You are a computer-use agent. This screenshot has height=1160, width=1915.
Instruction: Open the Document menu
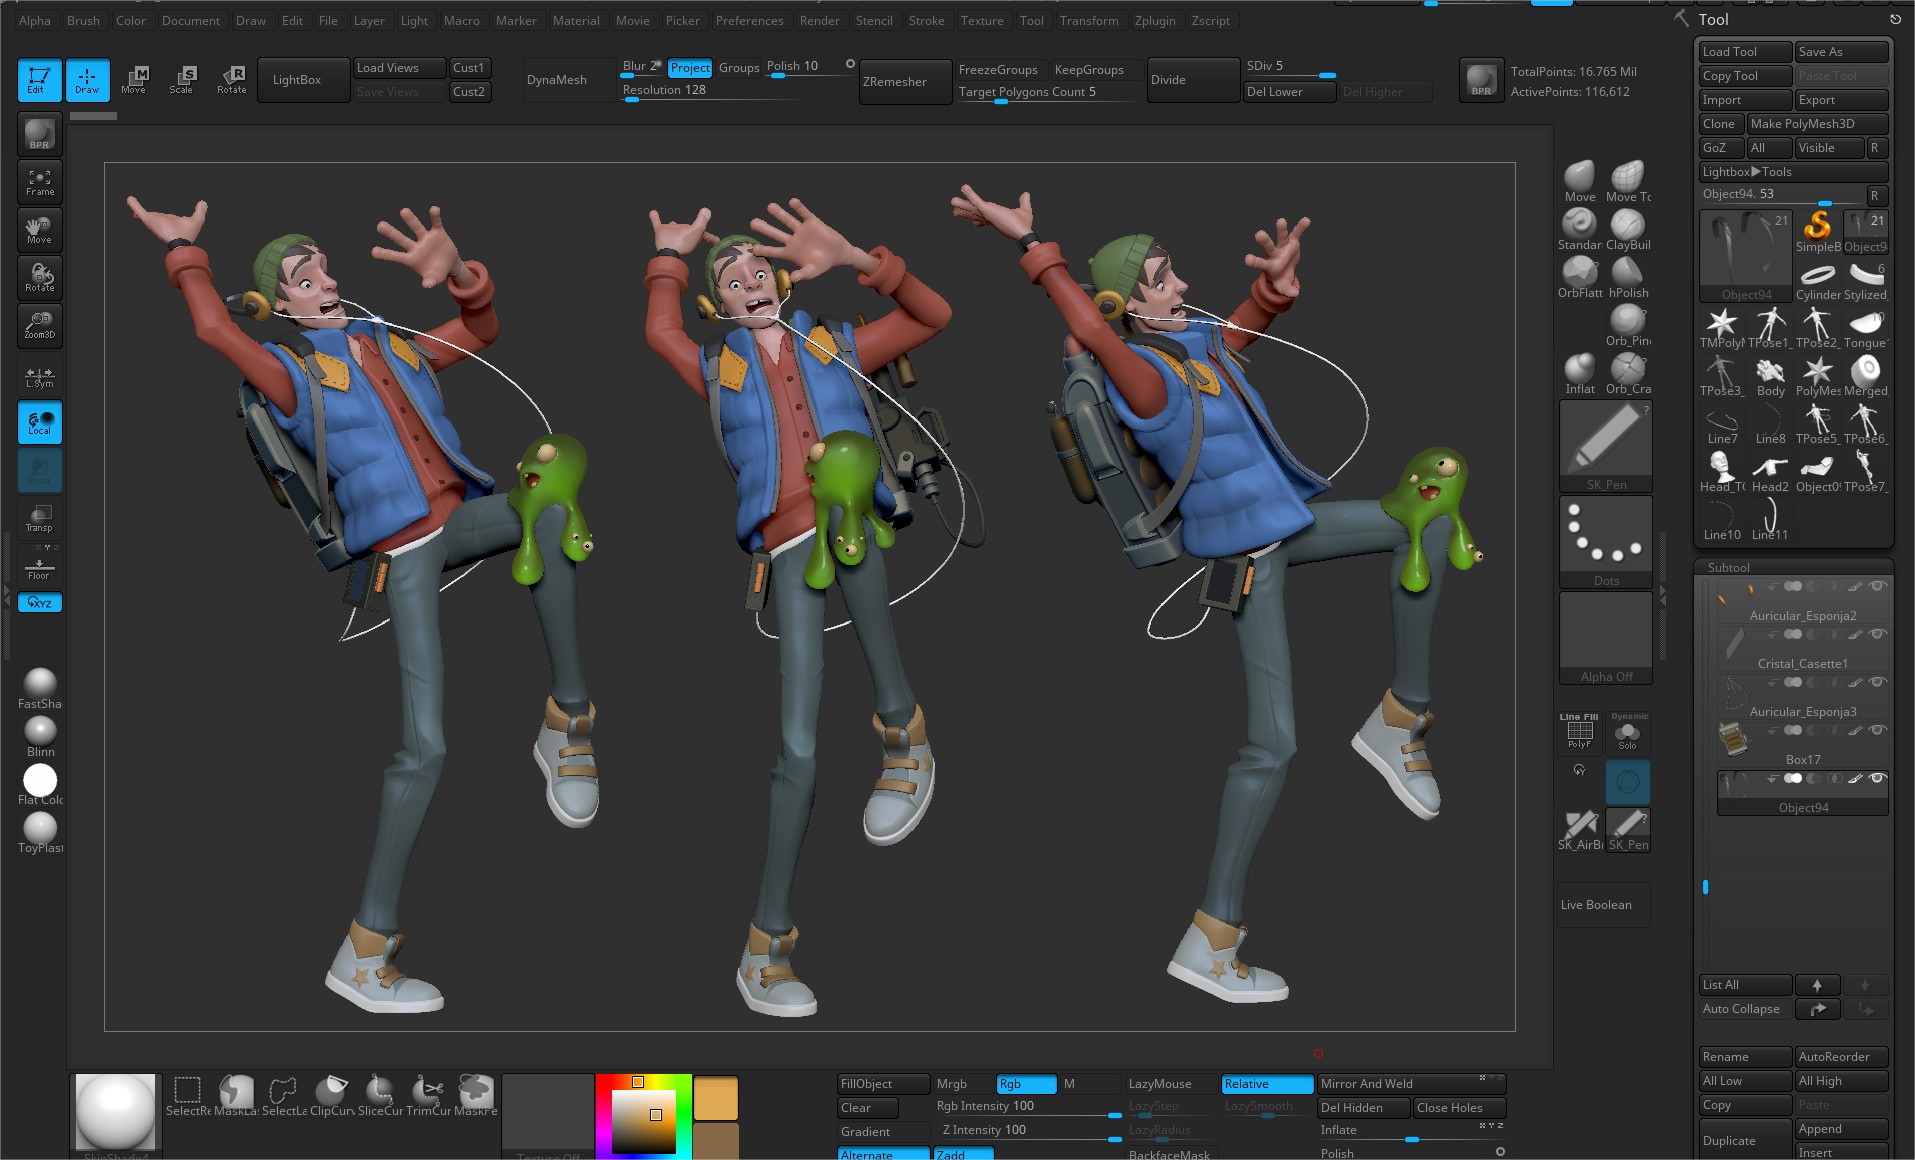click(x=190, y=20)
